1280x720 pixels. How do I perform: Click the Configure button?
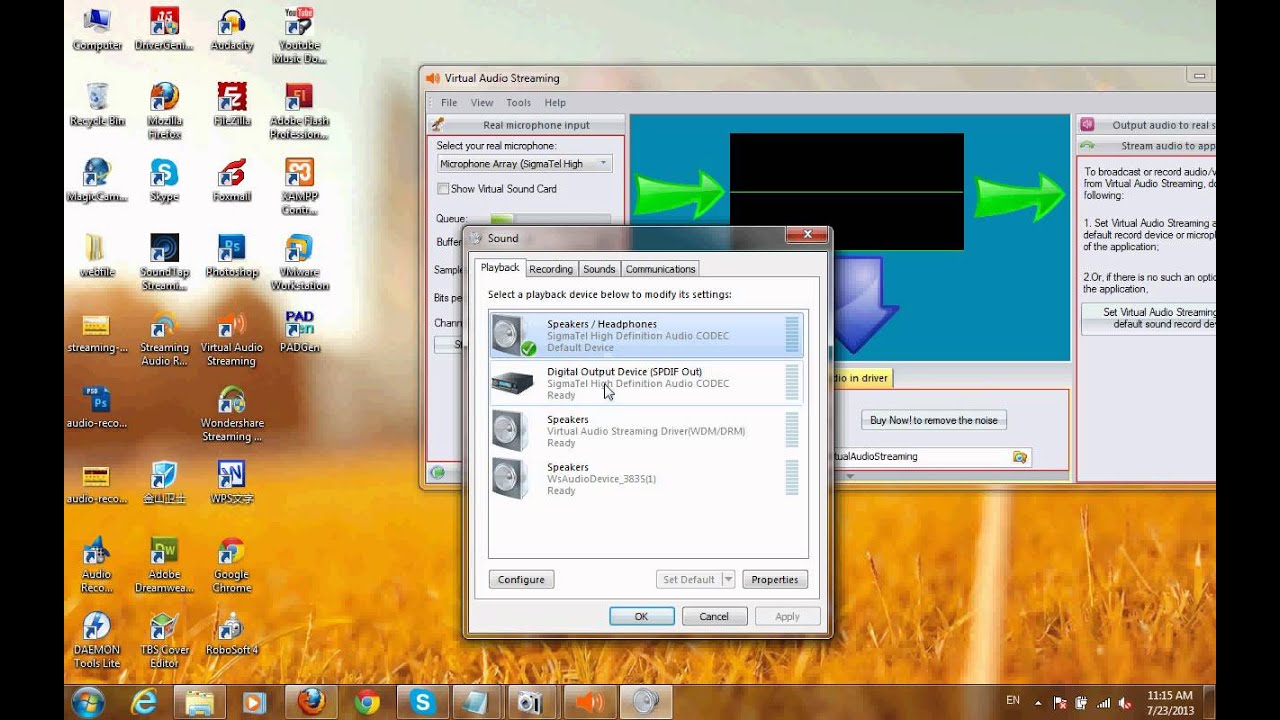(x=521, y=579)
